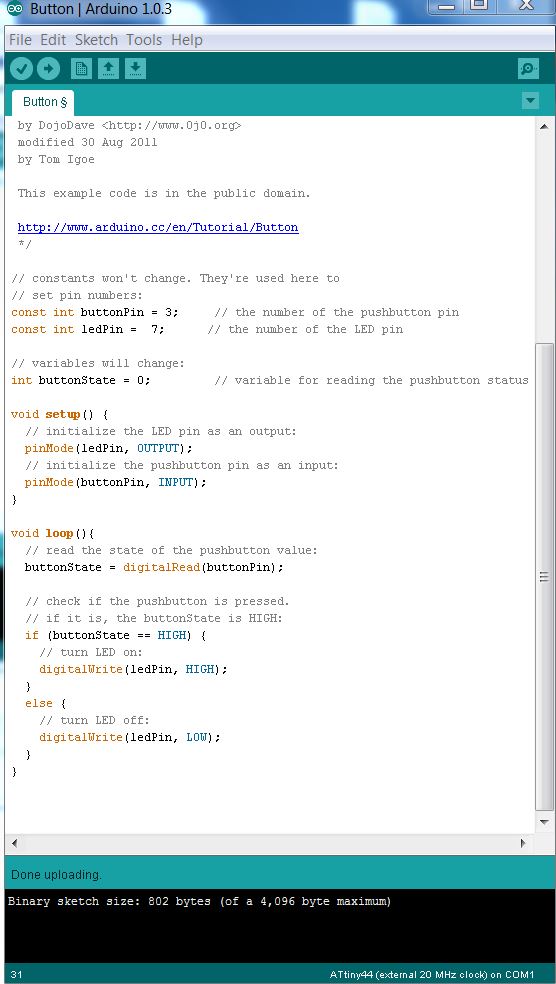The height and width of the screenshot is (984, 556).
Task: Open the tab options dropdown arrow
Action: coord(530,100)
